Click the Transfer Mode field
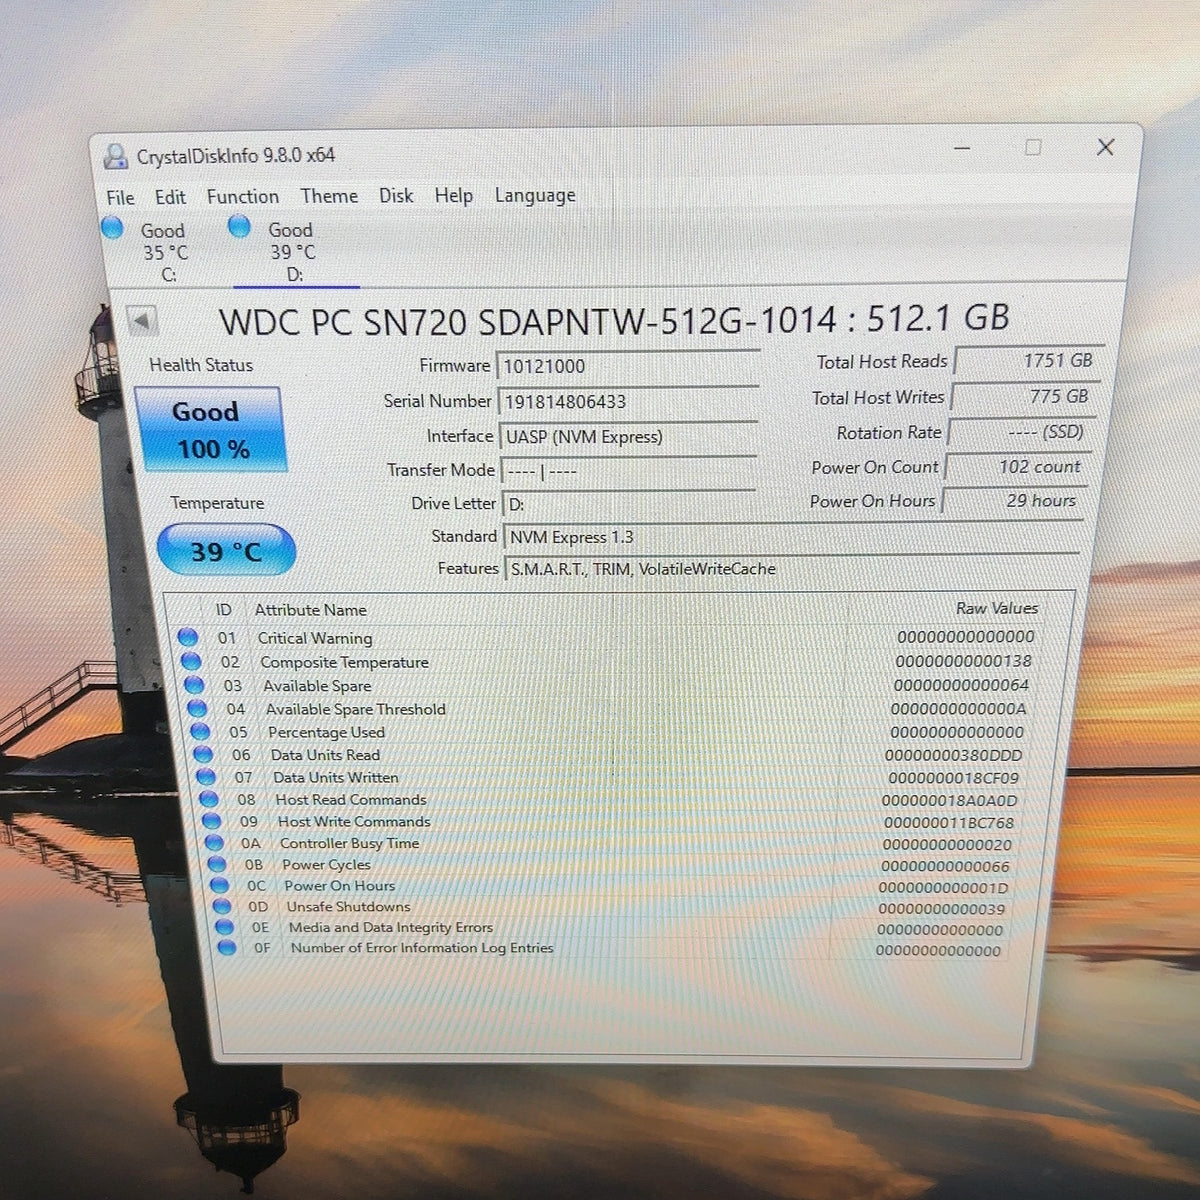Screen dimensions: 1200x1200 tap(628, 470)
